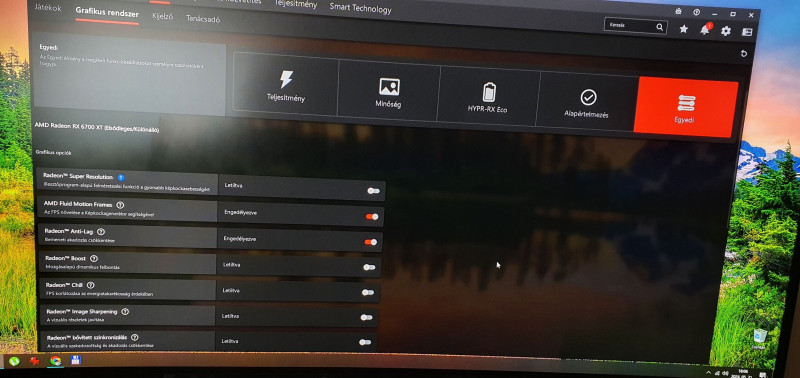Enable Radeon bővített szinkronizálás switch
This screenshot has width=800, height=378.
coord(365,342)
